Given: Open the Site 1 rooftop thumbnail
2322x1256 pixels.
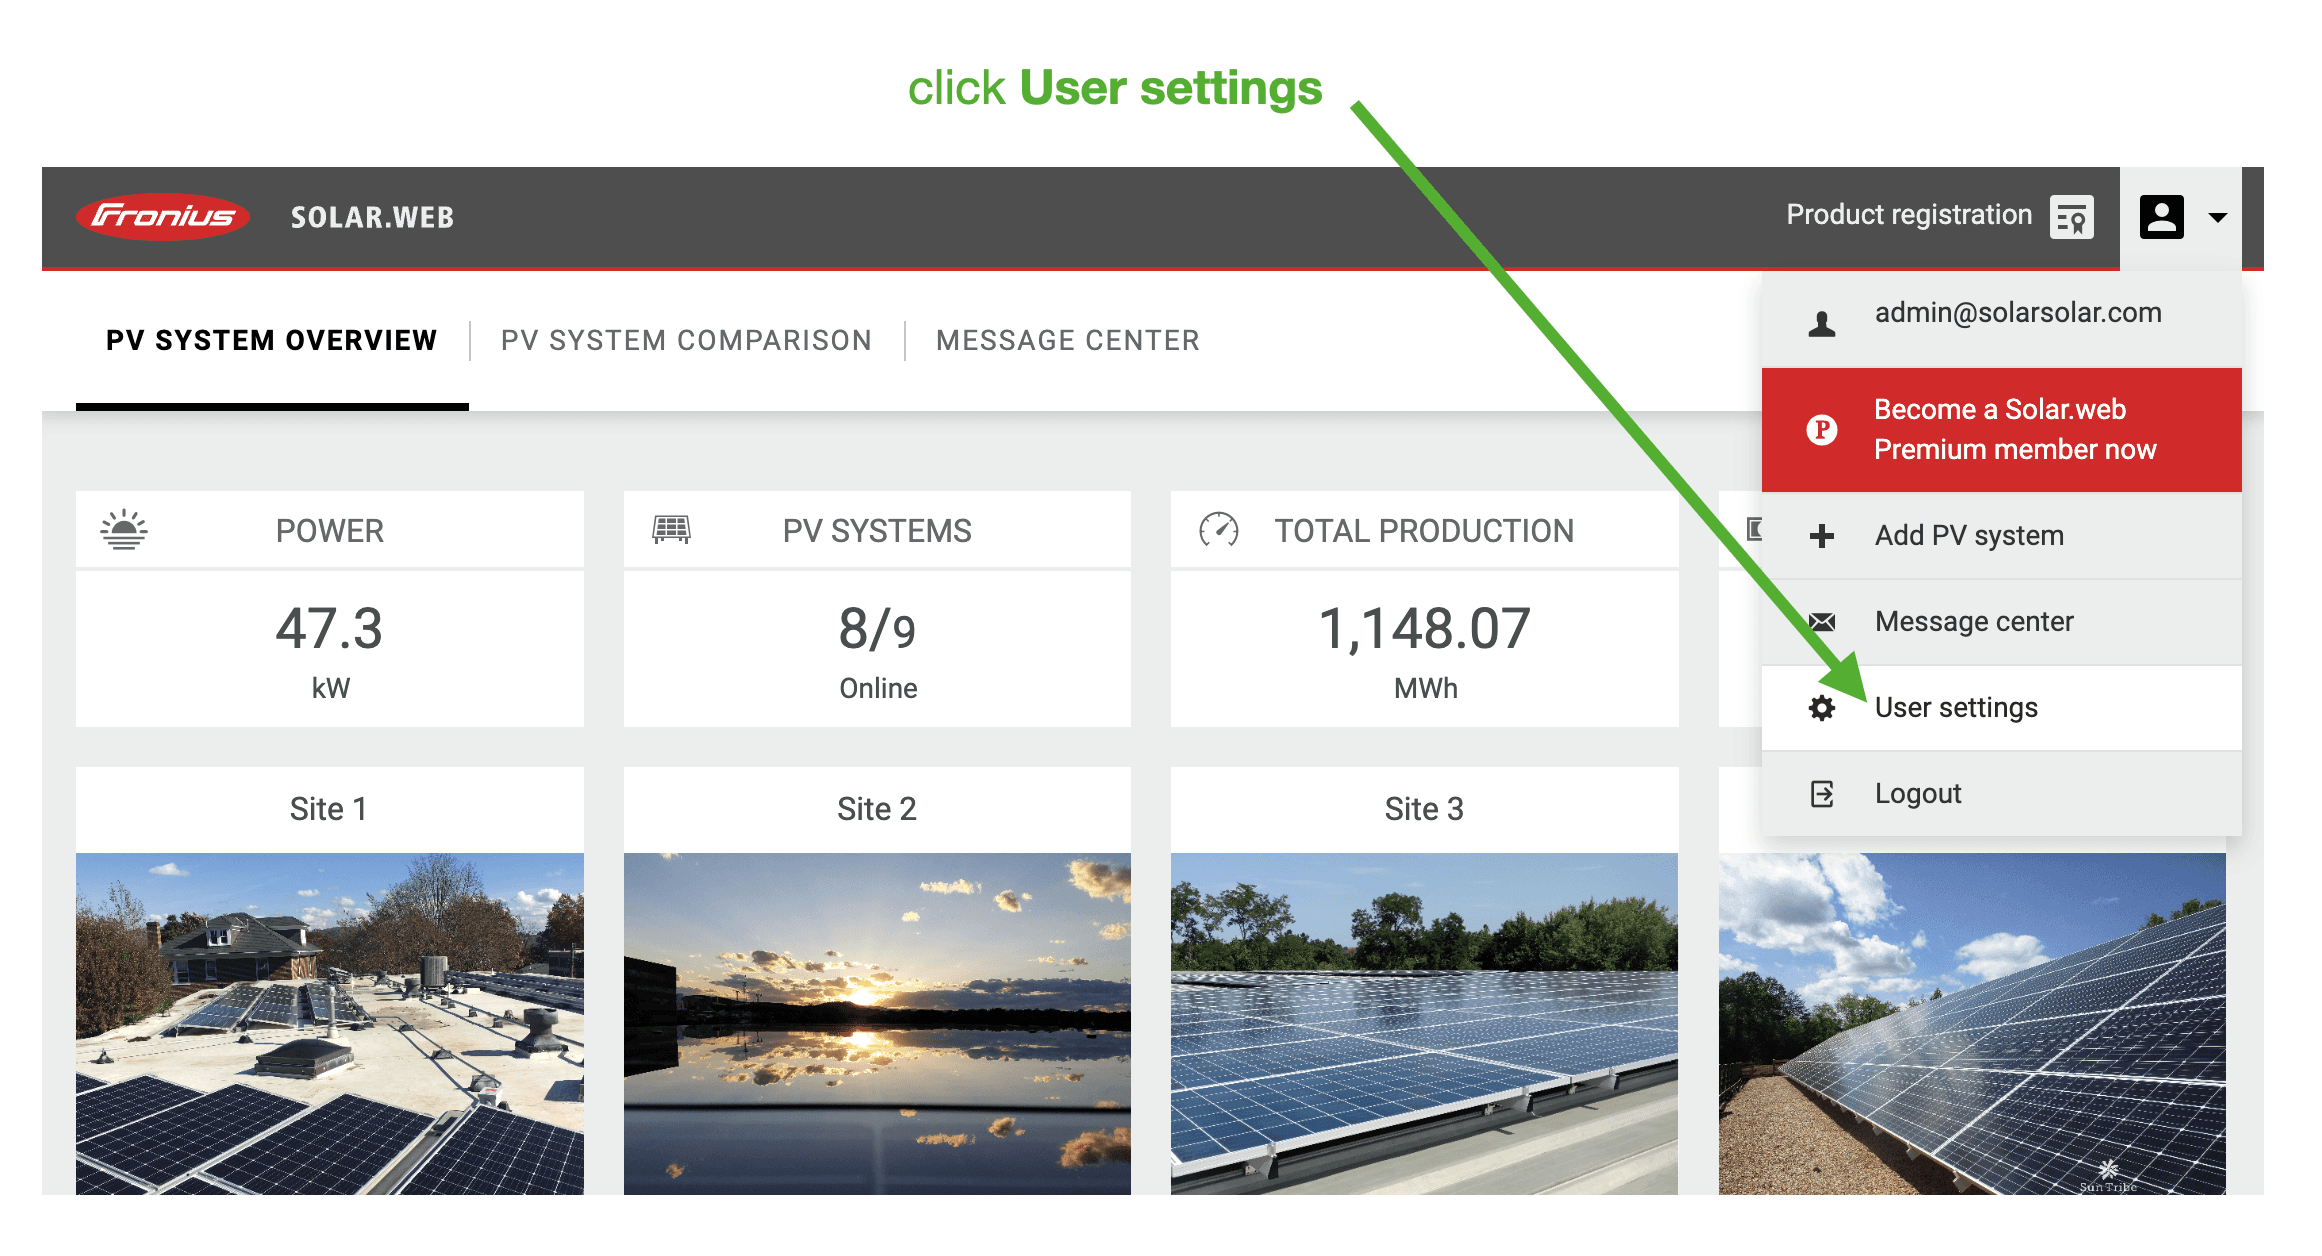Looking at the screenshot, I should [329, 1022].
